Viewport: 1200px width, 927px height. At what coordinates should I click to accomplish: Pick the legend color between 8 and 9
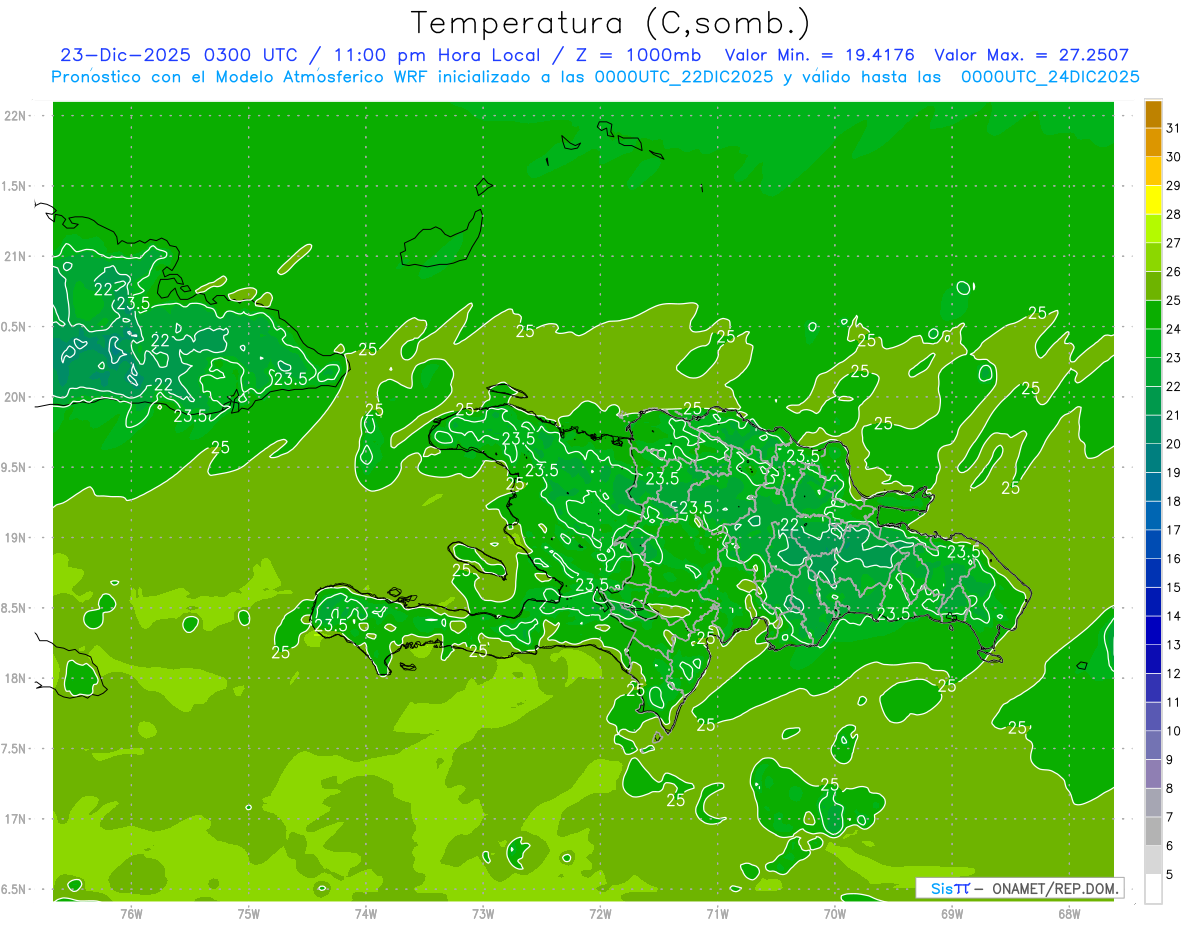pos(1153,774)
